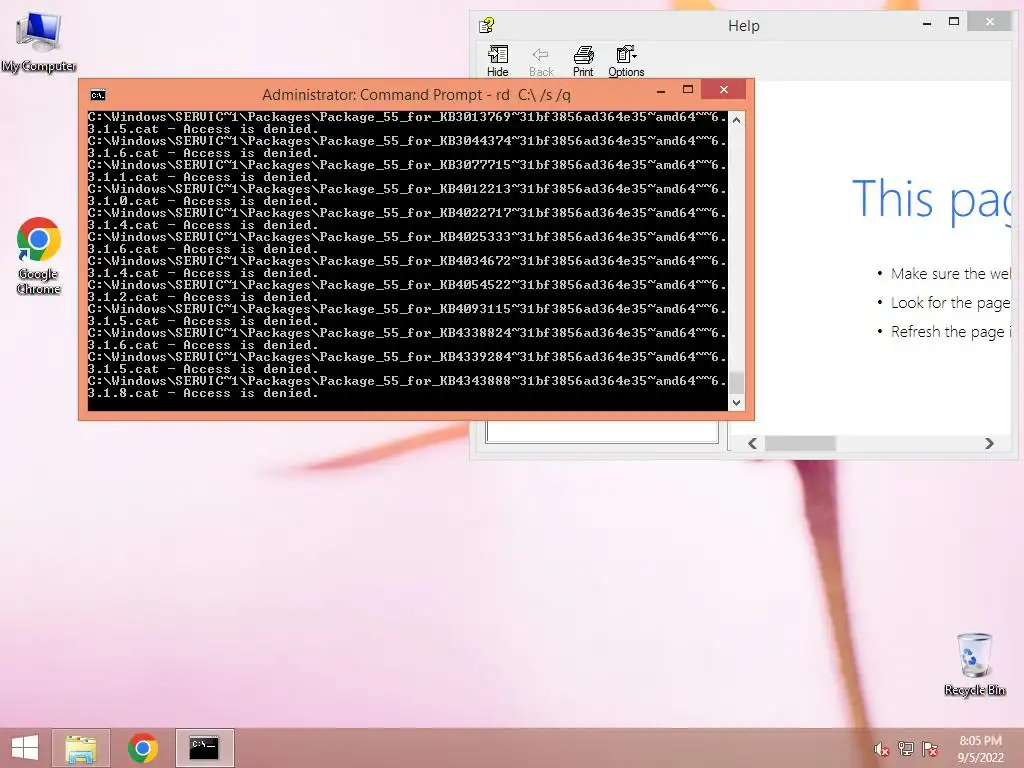Viewport: 1024px width, 768px height.
Task: Click the Command Prompt system menu icon
Action: click(x=98, y=95)
